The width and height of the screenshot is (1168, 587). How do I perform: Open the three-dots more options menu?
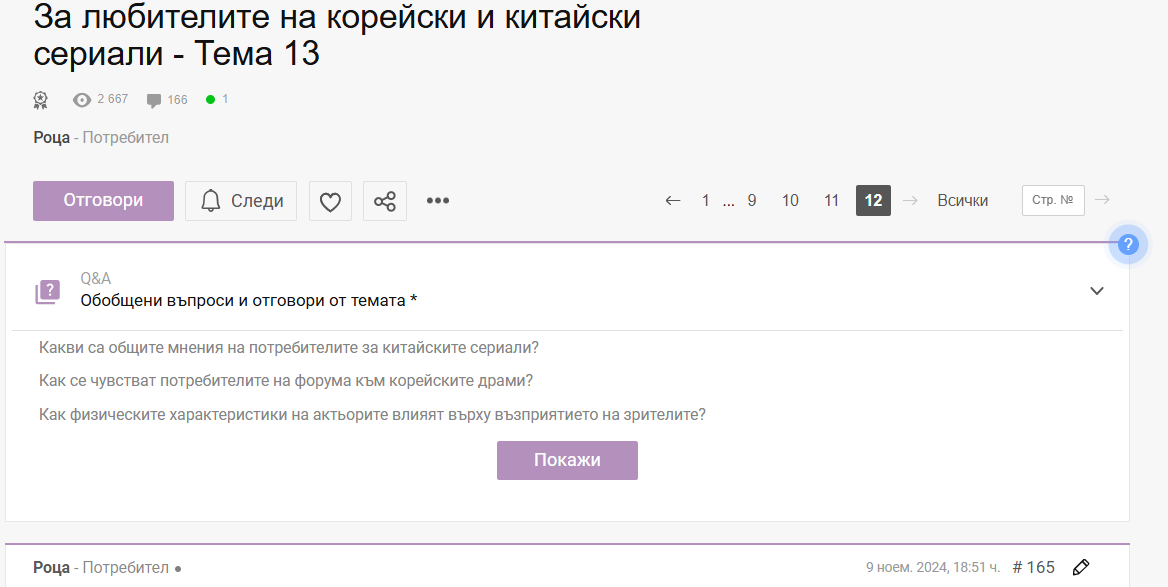pyautogui.click(x=438, y=201)
